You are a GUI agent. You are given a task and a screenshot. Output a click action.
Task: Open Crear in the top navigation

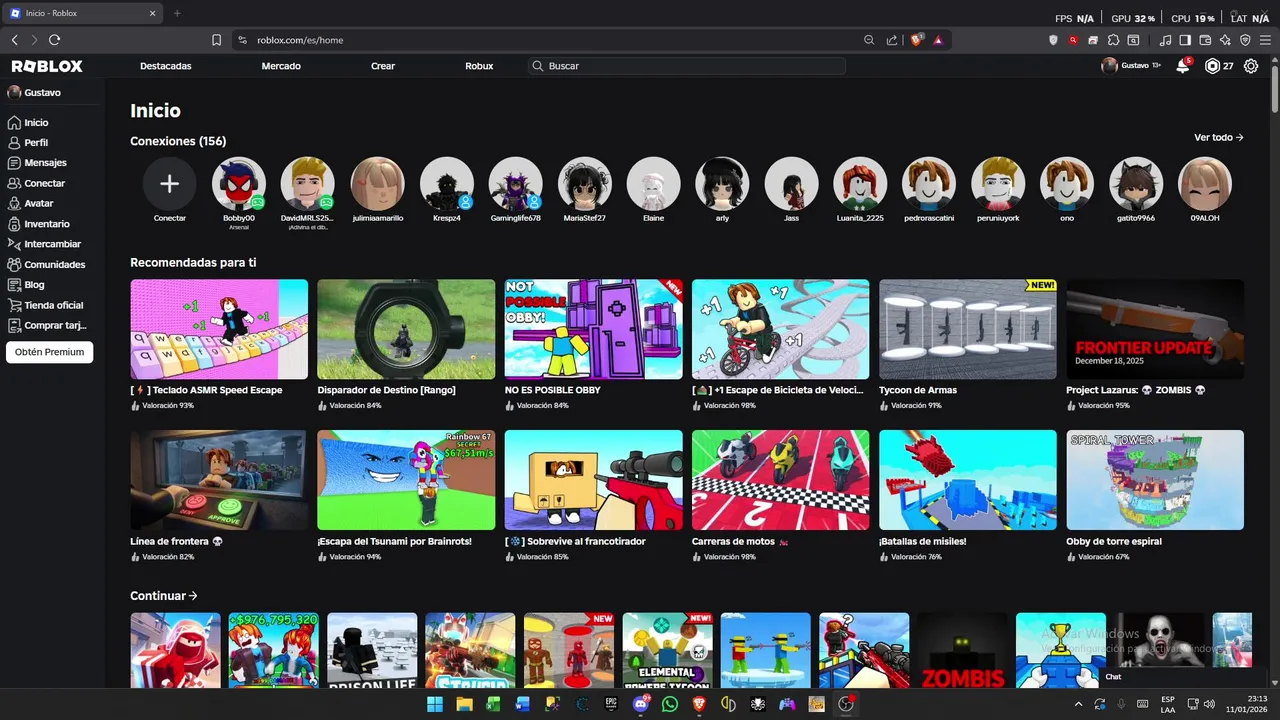[383, 66]
